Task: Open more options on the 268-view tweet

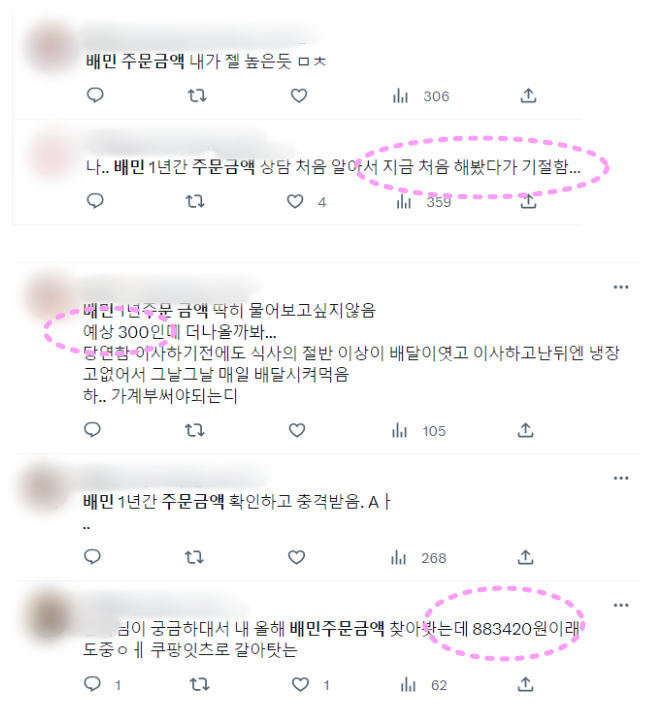Action: pyautogui.click(x=621, y=478)
